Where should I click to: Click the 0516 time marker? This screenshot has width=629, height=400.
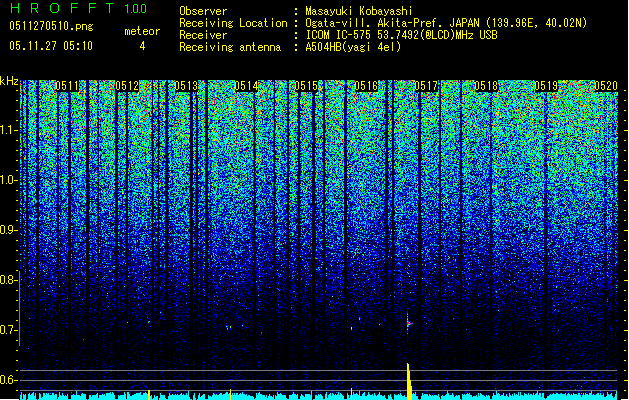pyautogui.click(x=366, y=86)
